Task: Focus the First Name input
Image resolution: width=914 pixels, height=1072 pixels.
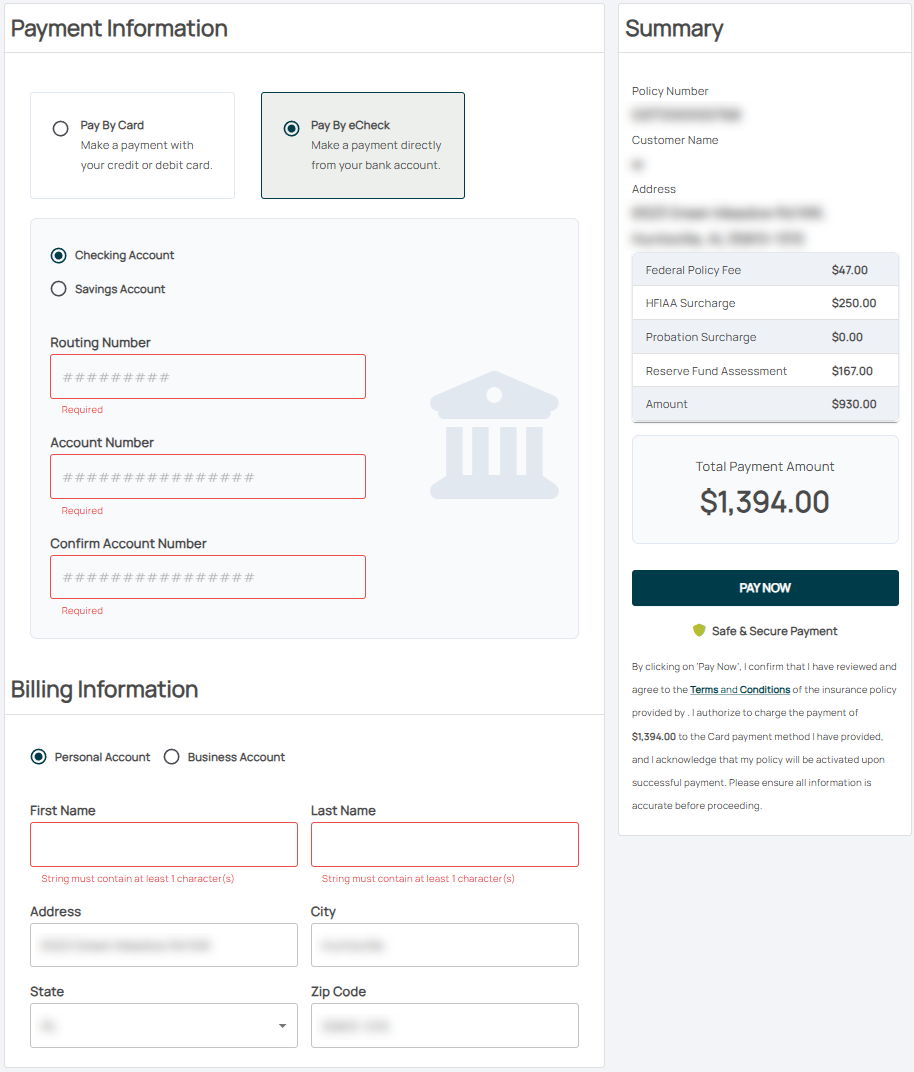Action: (x=164, y=844)
